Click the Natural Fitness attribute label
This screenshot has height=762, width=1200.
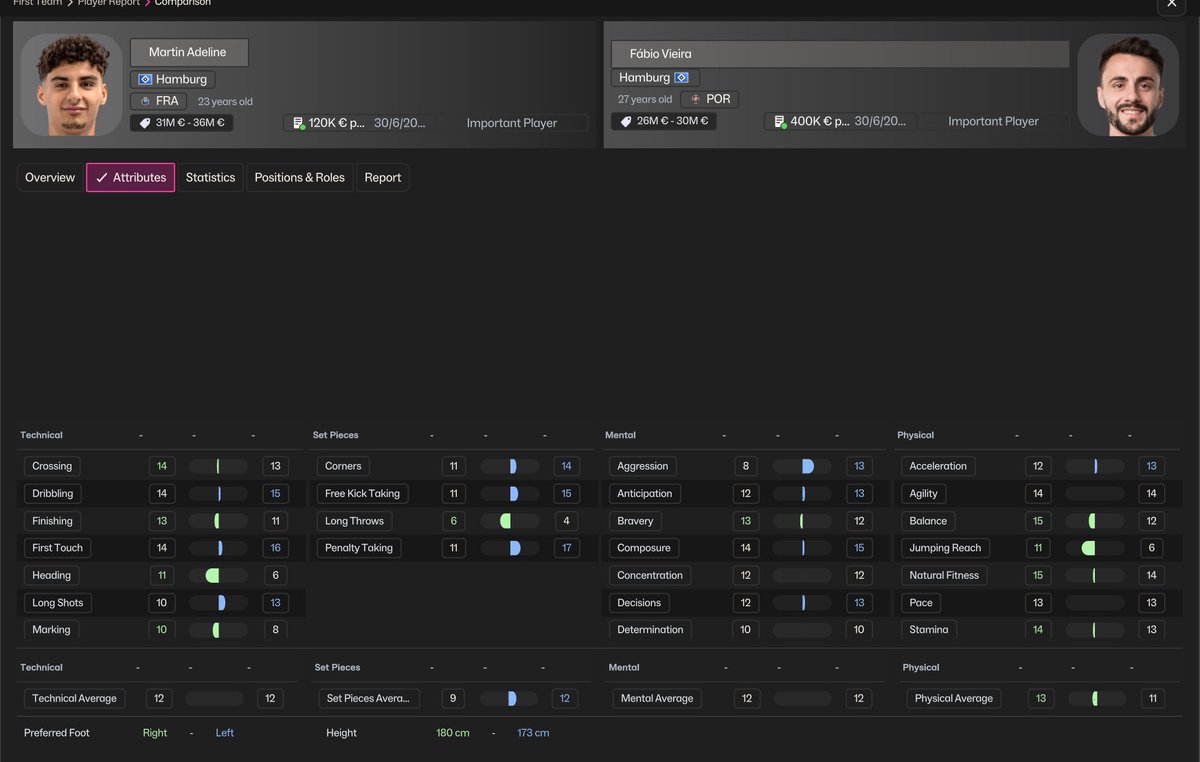(944, 575)
